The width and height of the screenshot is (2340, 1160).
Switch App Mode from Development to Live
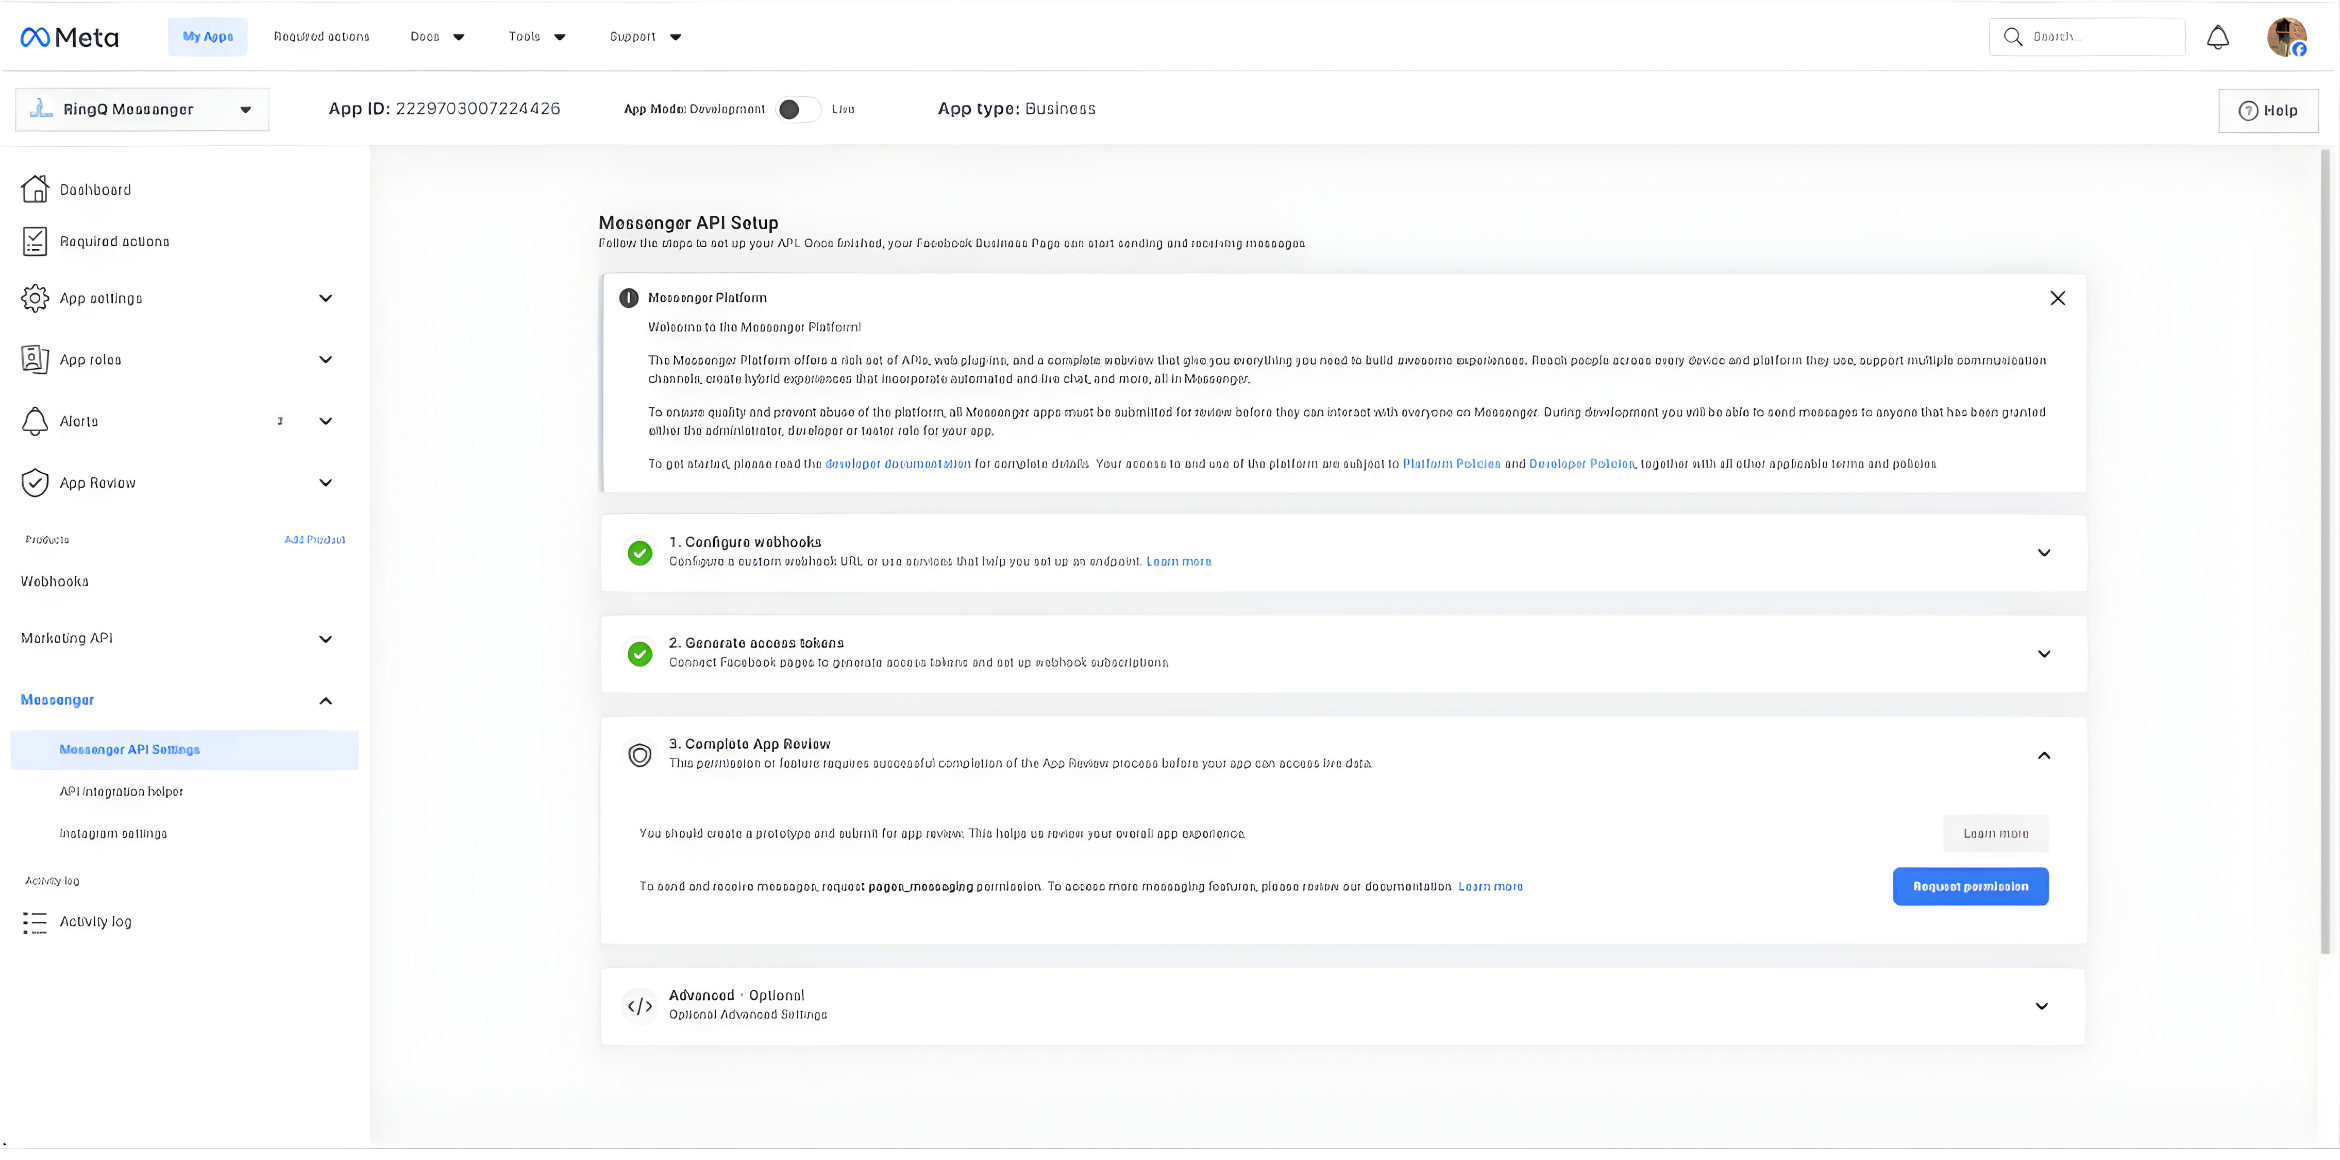tap(798, 109)
